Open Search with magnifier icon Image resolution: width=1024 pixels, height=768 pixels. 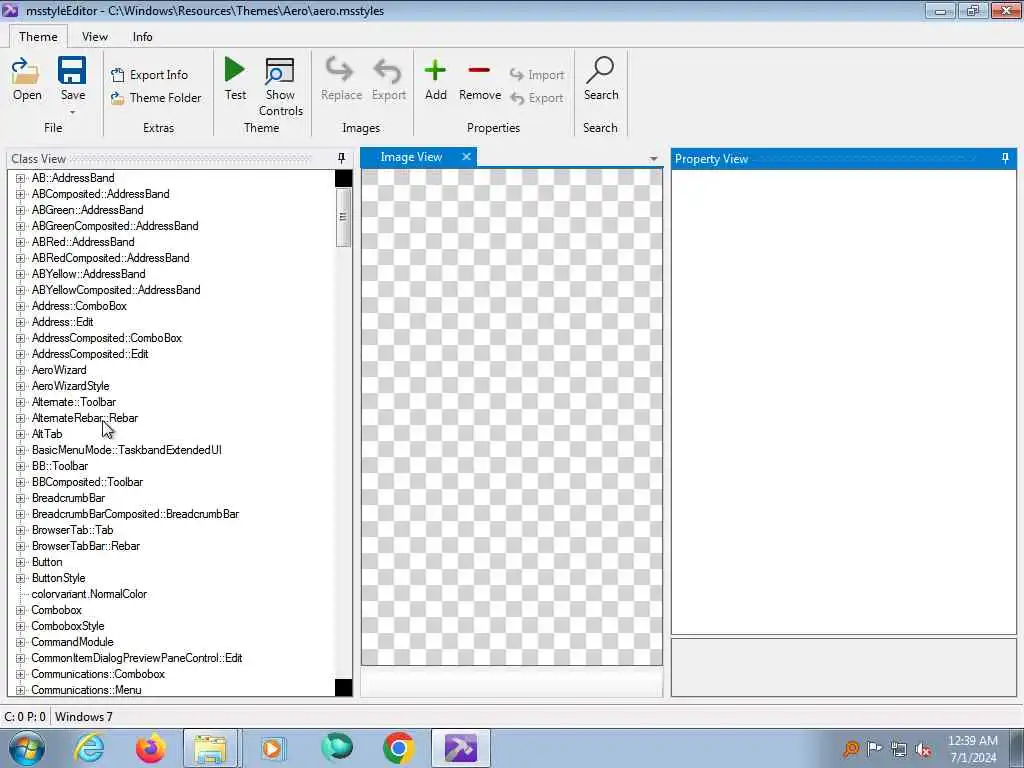[600, 70]
